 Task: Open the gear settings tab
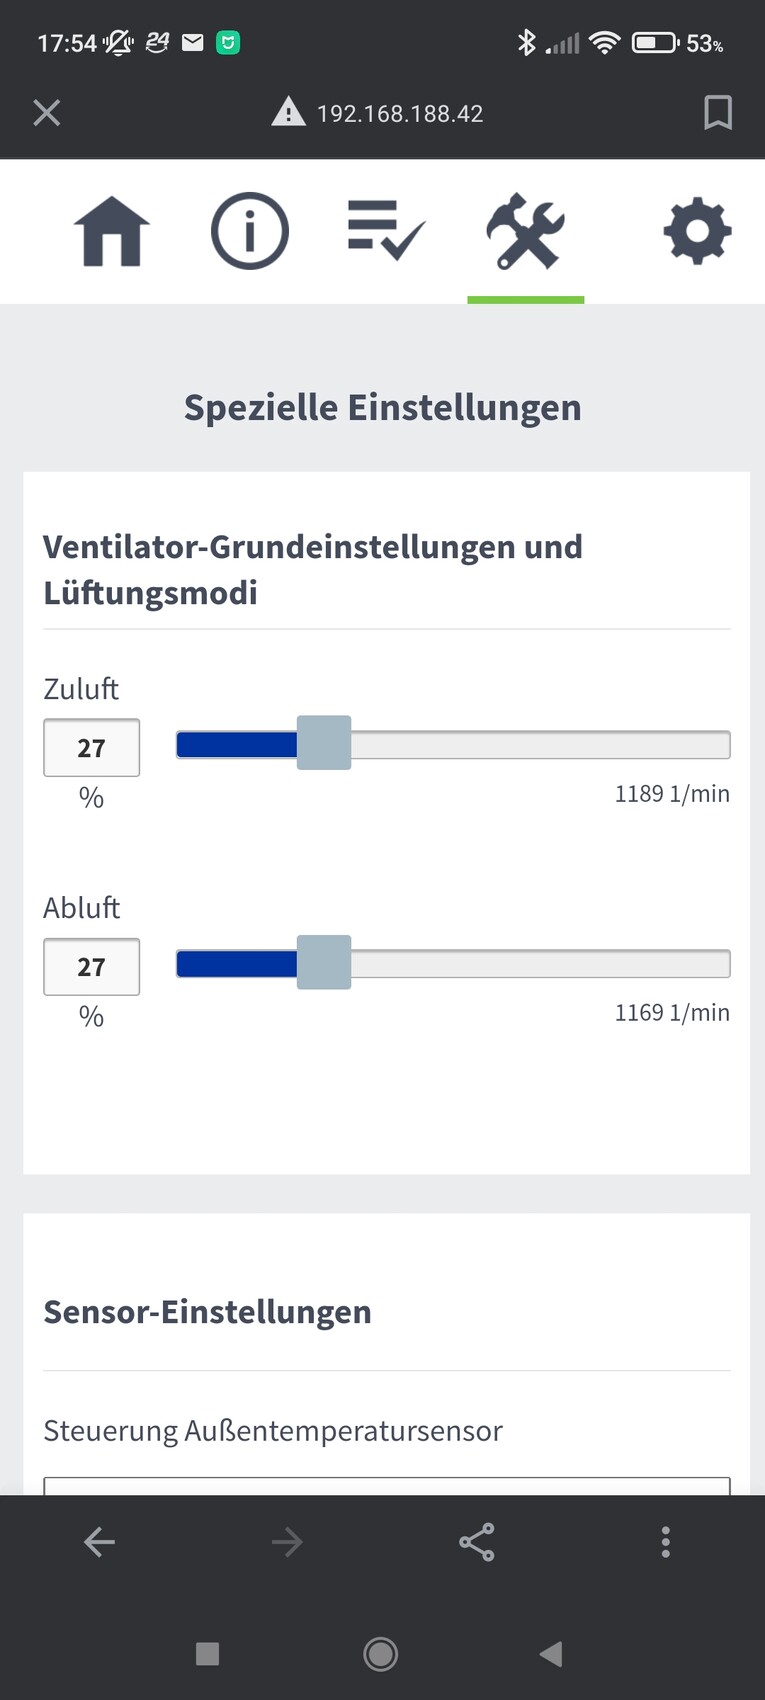[697, 231]
